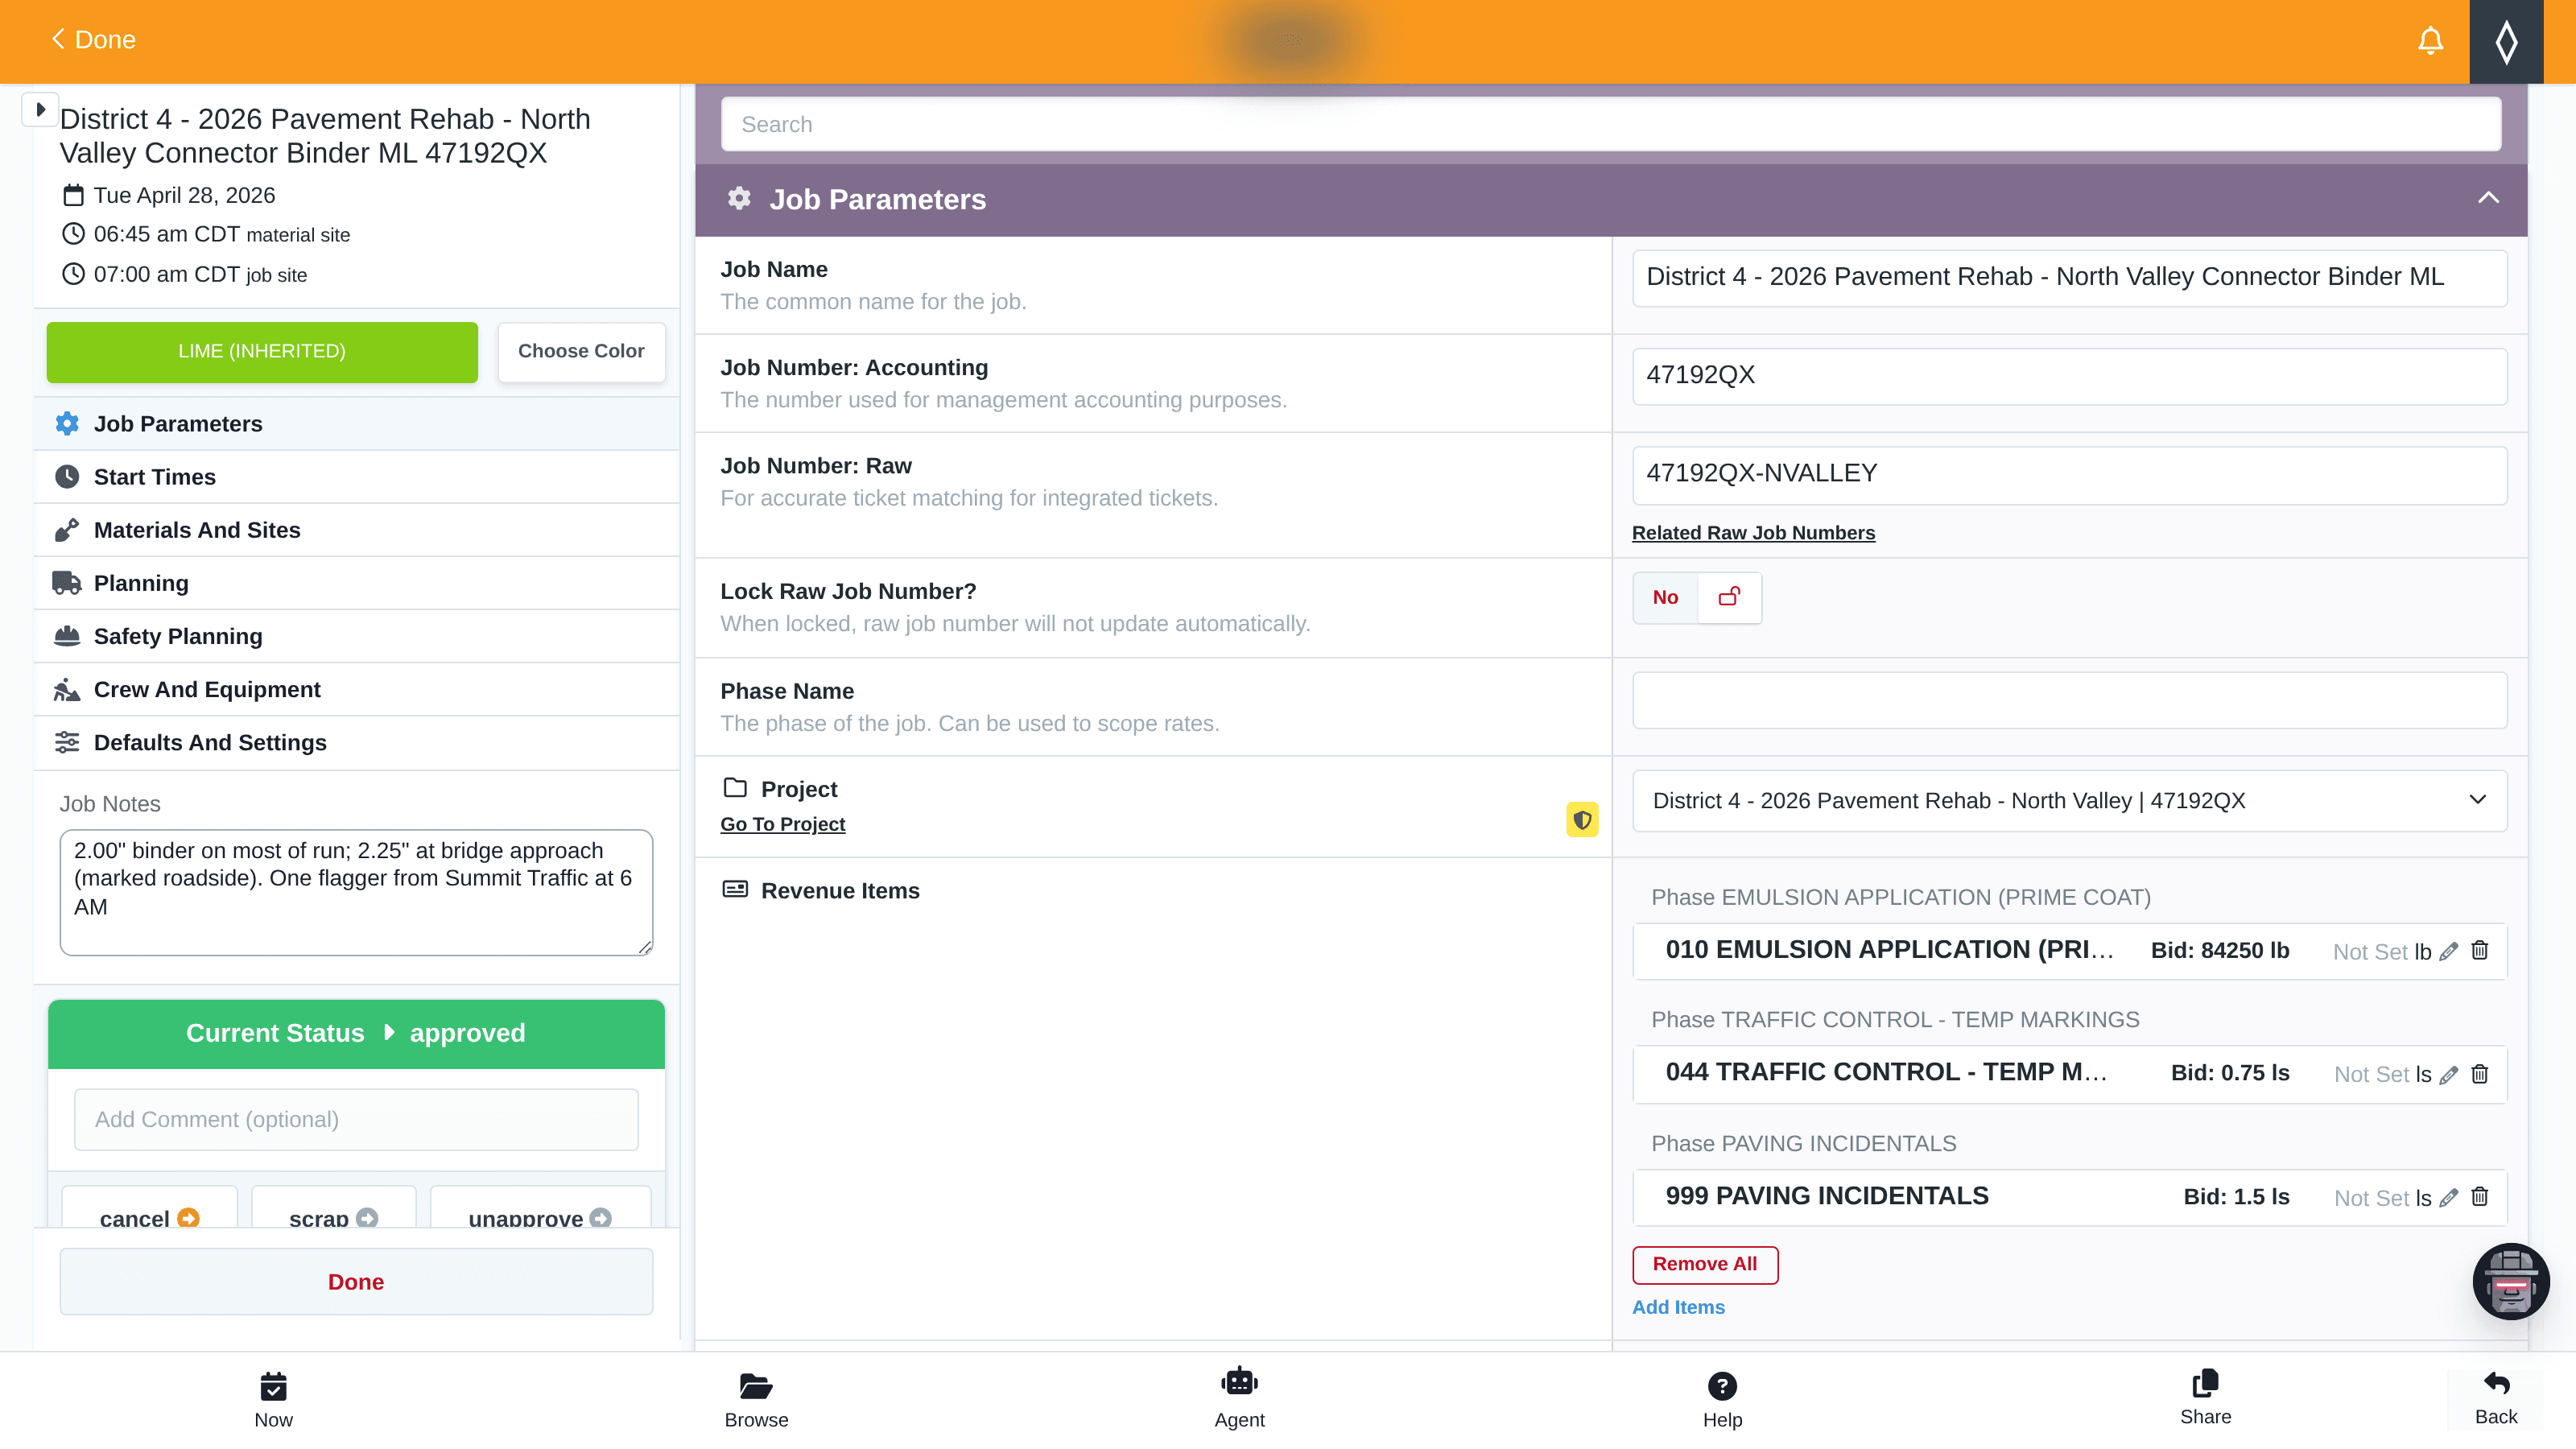
Task: Click the red unlock padlock icon
Action: 1729,597
